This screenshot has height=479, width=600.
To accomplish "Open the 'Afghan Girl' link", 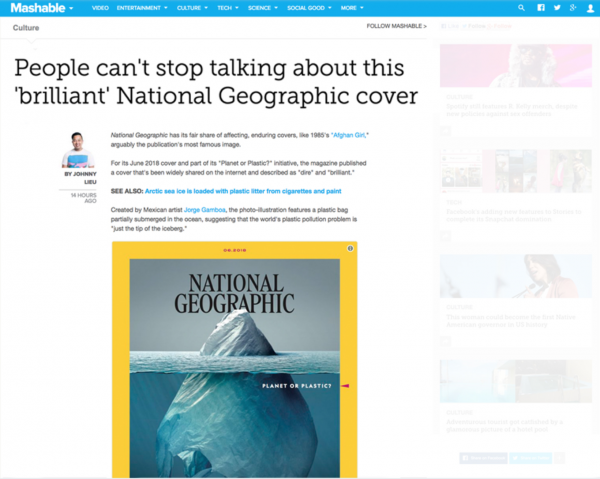I will tap(349, 135).
